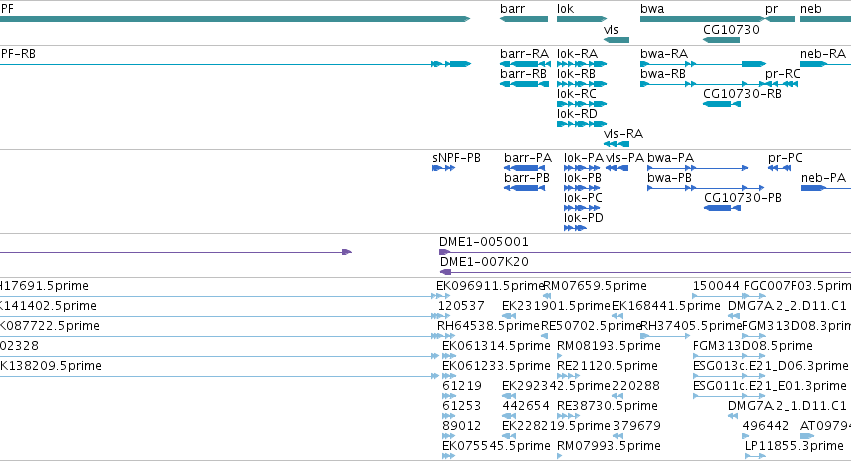Image resolution: width=851 pixels, height=461 pixels.
Task: Open the 379679 EST label
Action: [x=637, y=427]
